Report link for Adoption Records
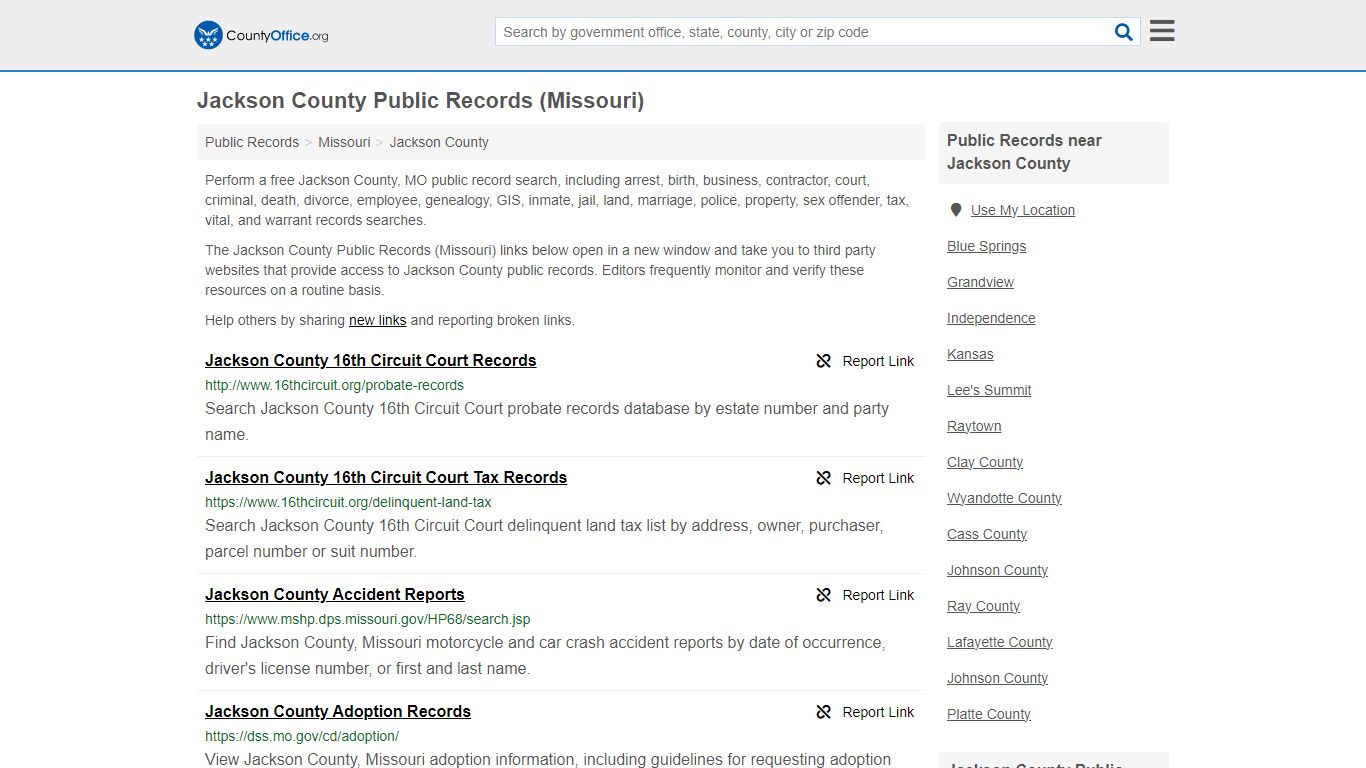Viewport: 1366px width, 768px height. [x=878, y=712]
